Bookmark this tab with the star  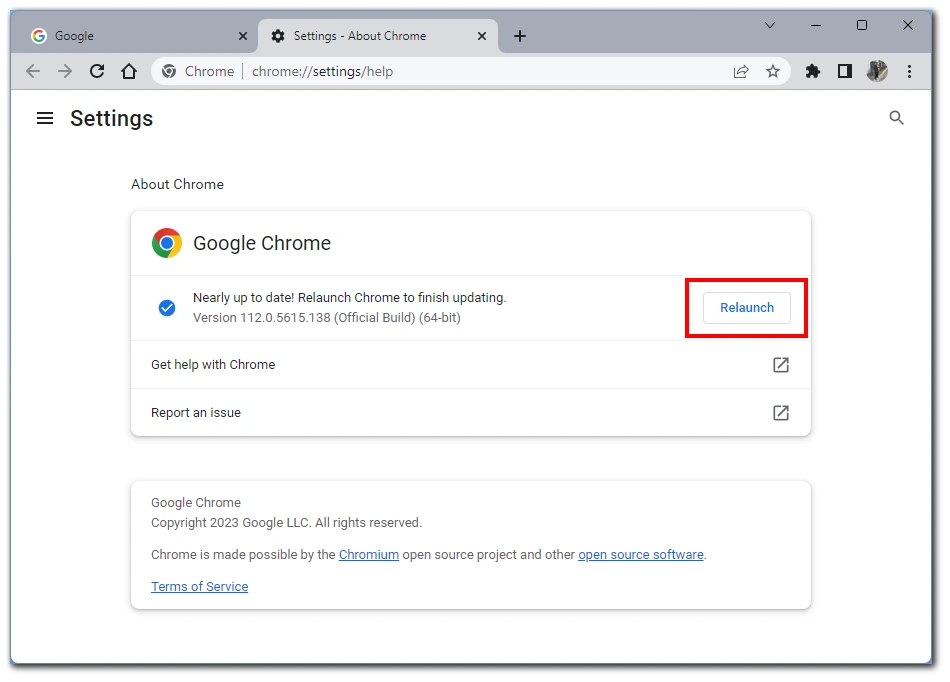772,71
